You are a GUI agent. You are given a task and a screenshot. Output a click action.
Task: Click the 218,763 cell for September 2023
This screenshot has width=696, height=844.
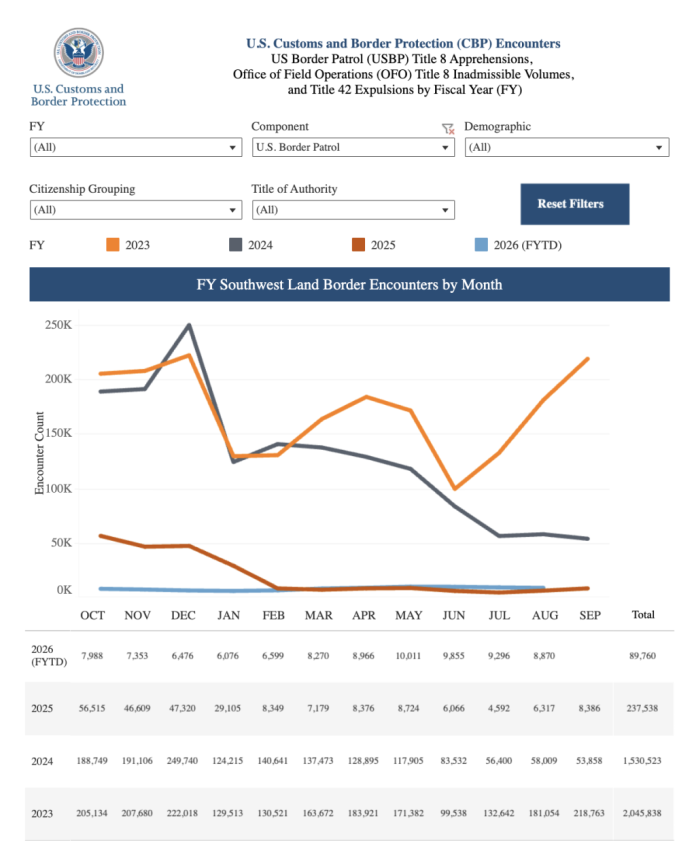pyautogui.click(x=589, y=813)
